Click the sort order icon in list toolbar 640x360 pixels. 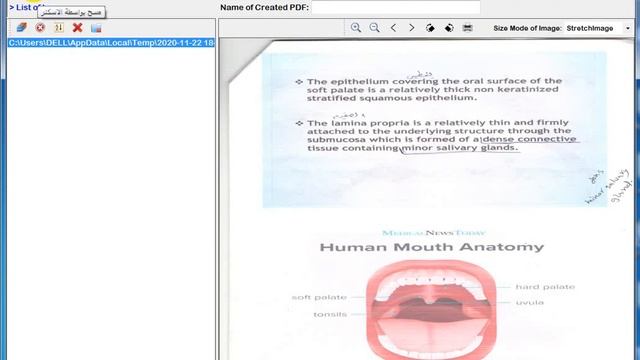click(x=59, y=27)
